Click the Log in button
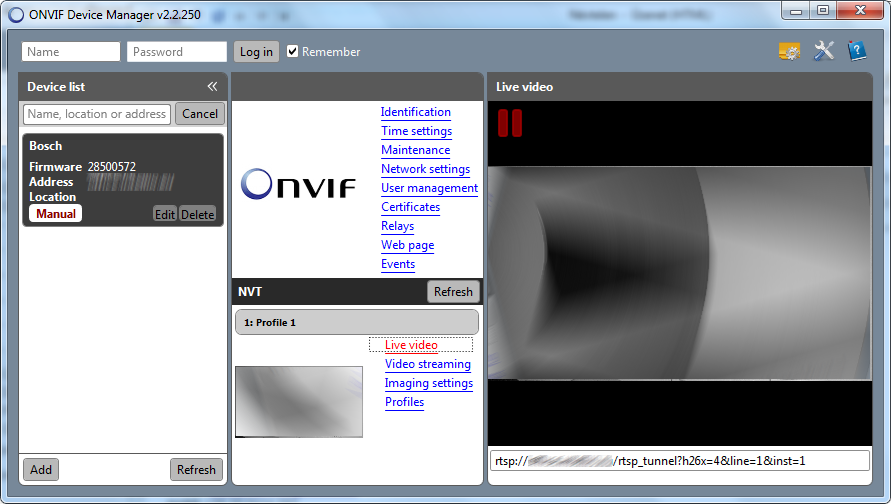The image size is (891, 504). [256, 52]
